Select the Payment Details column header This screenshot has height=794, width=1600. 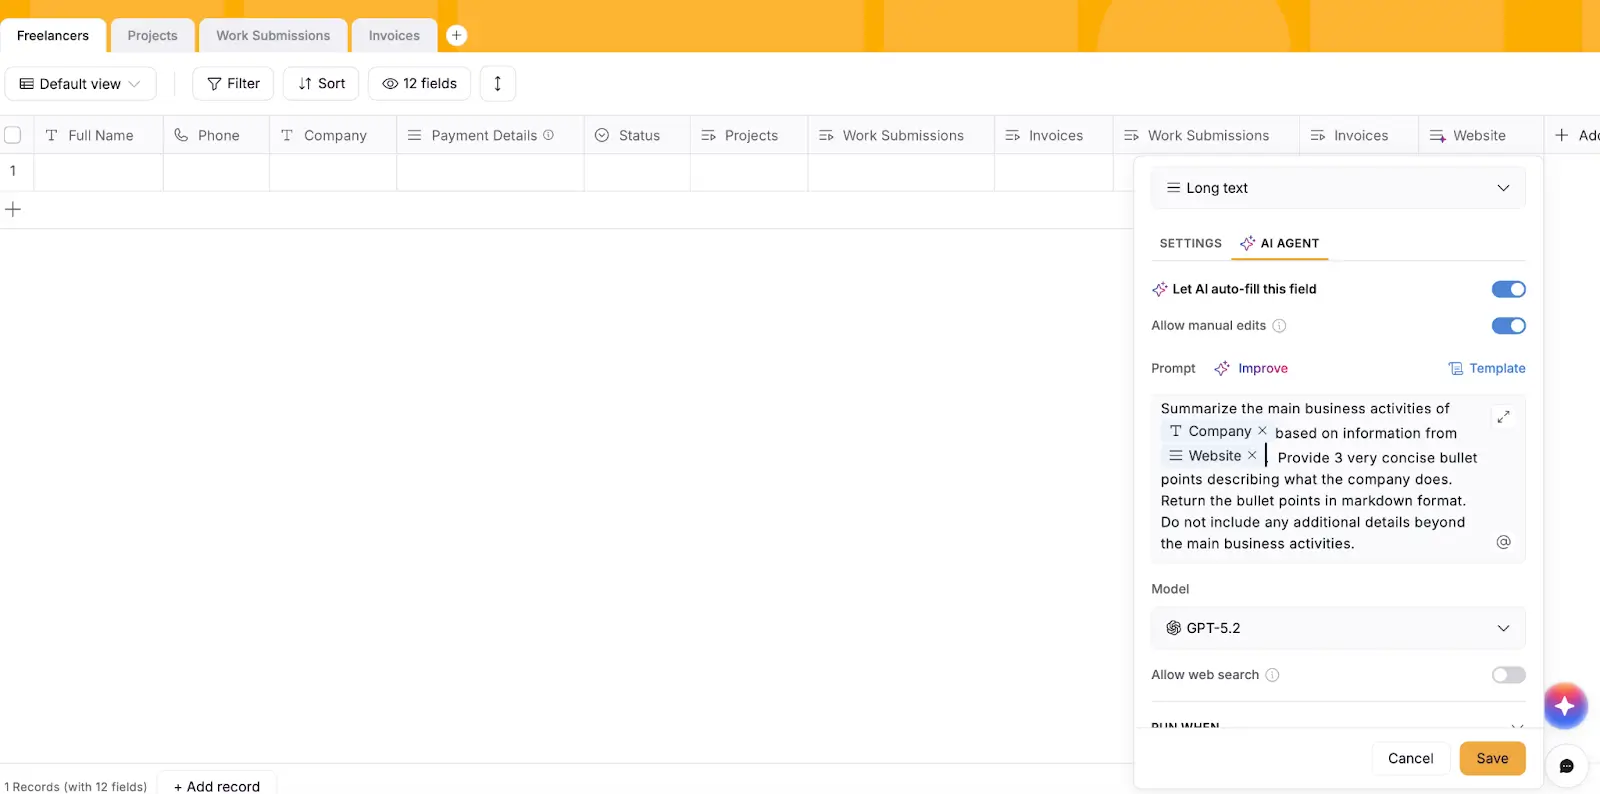pyautogui.click(x=490, y=135)
